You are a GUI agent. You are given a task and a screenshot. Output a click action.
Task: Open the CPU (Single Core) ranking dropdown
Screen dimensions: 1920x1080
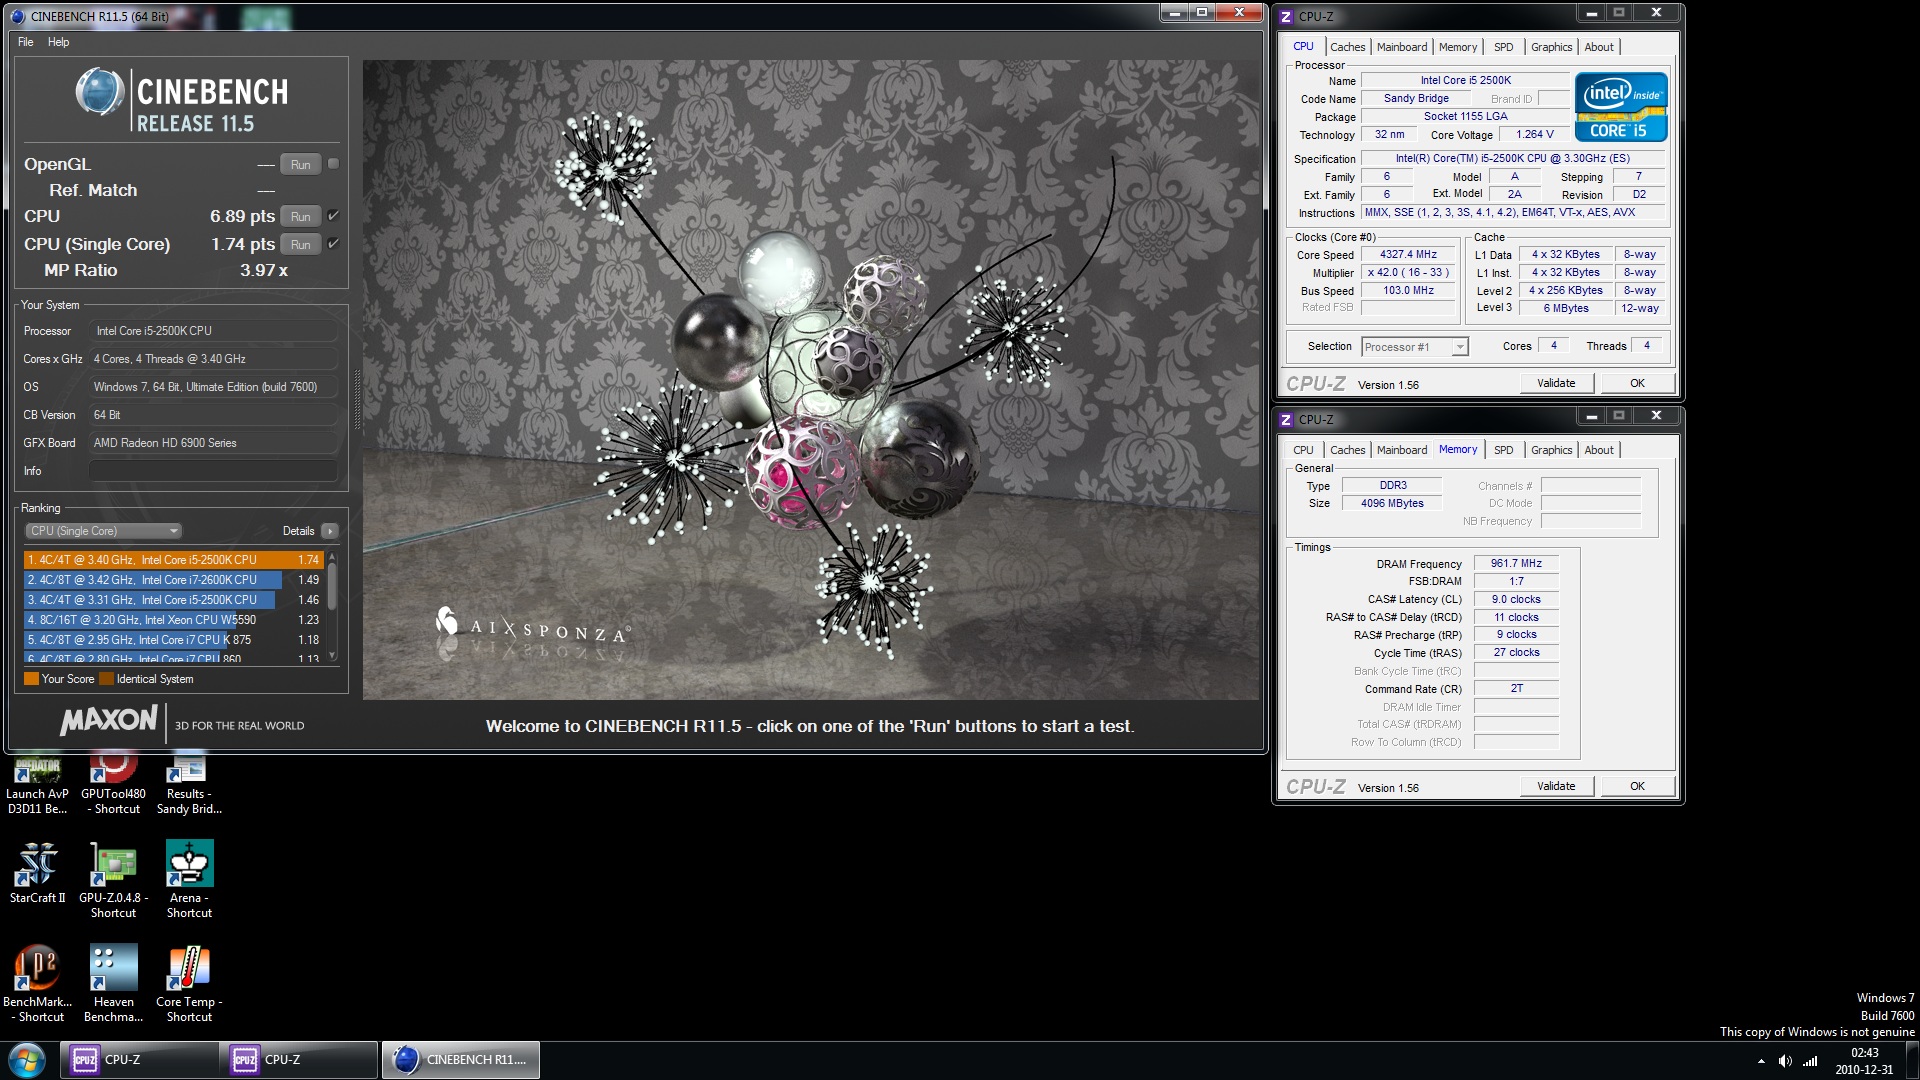[103, 531]
